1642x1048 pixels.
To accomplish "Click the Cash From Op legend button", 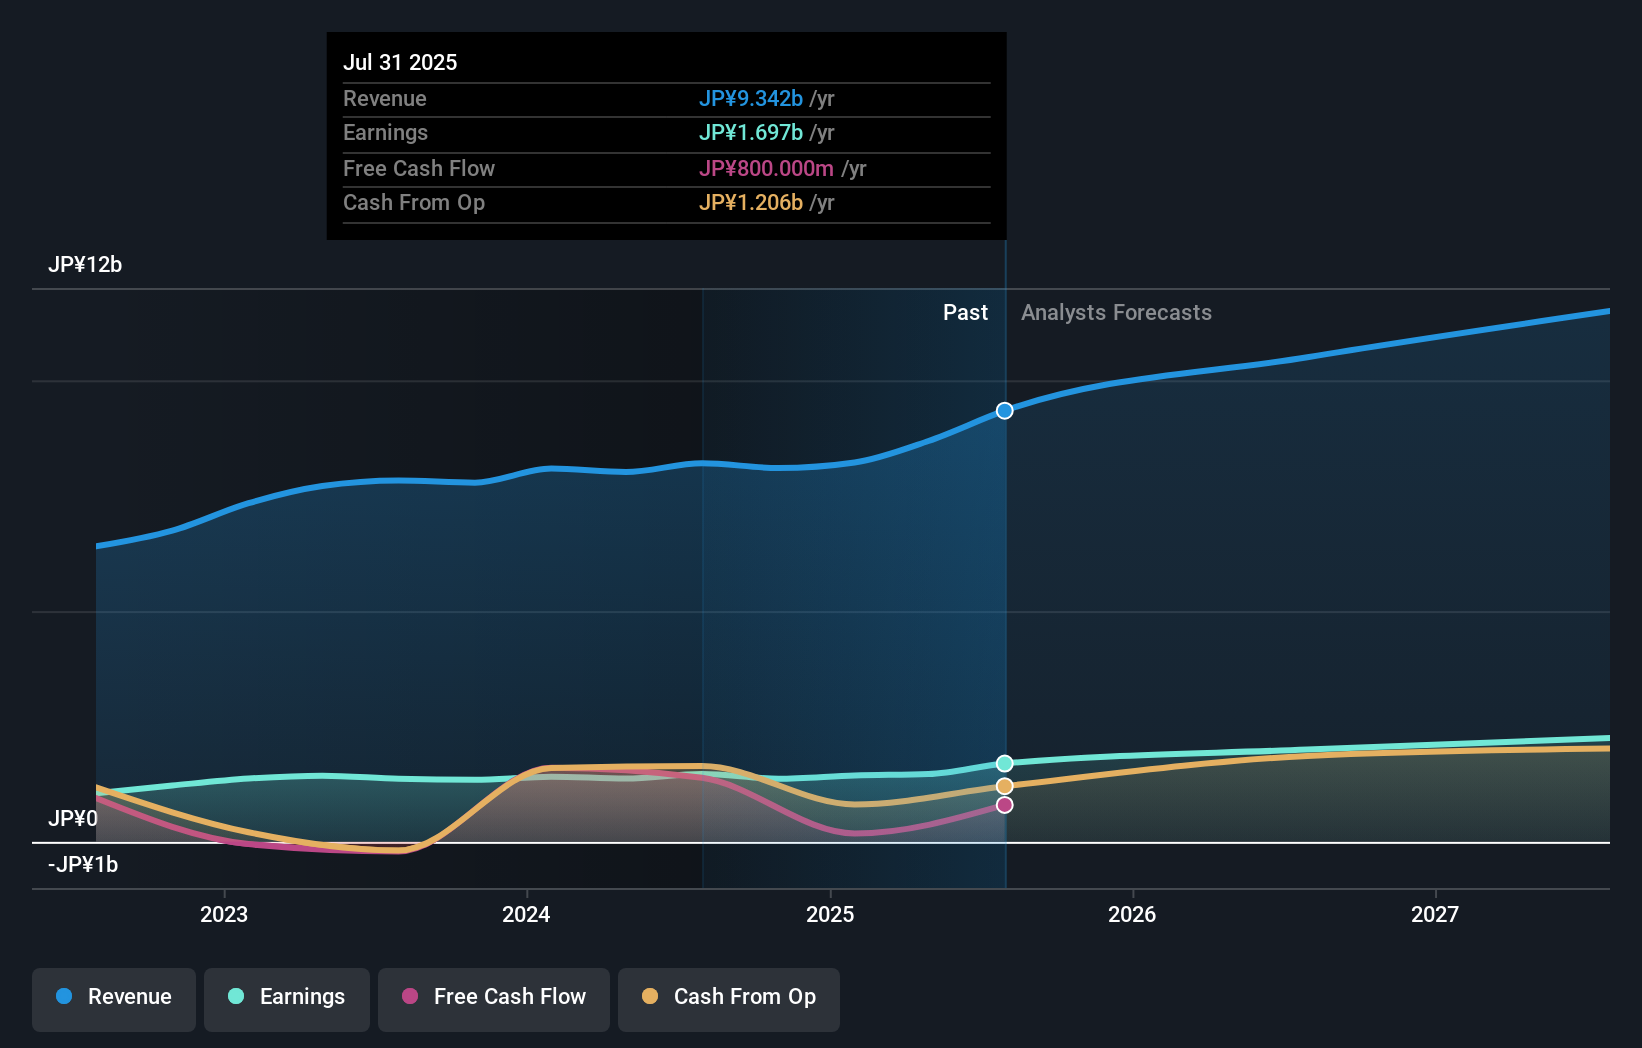I will click(728, 997).
